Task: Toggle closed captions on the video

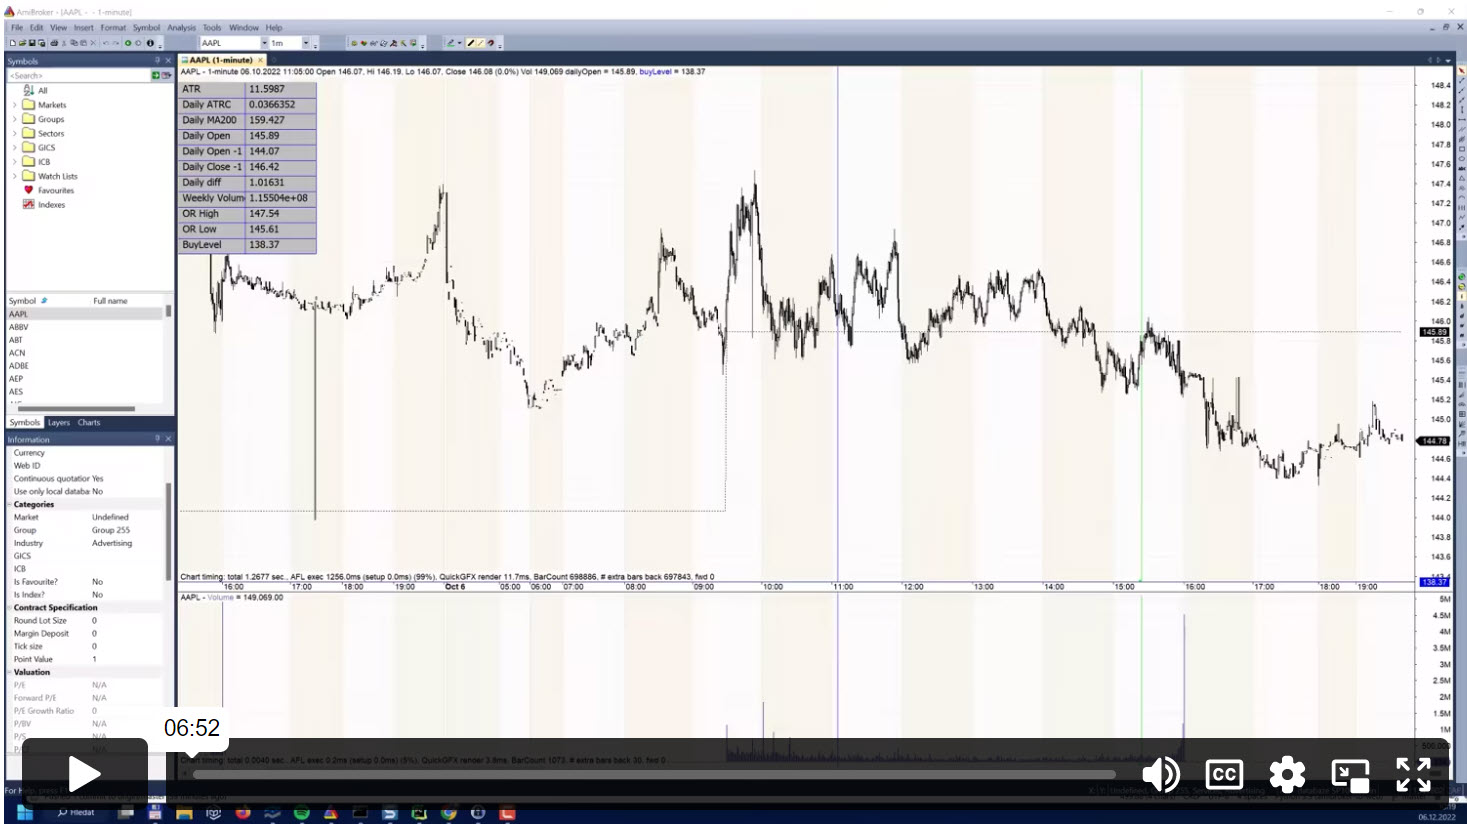Action: 1224,774
